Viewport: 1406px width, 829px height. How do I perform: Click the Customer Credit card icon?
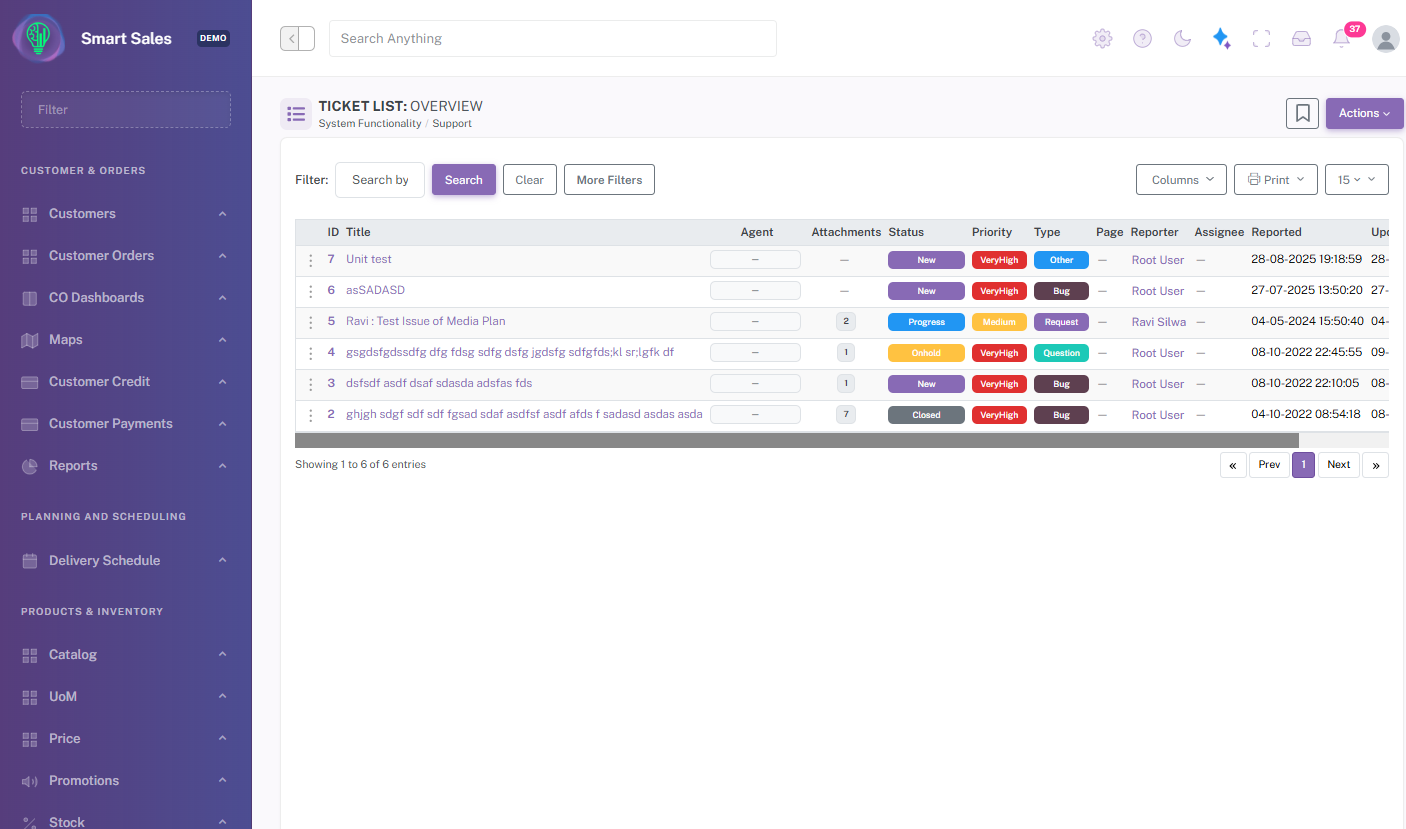pyautogui.click(x=30, y=382)
